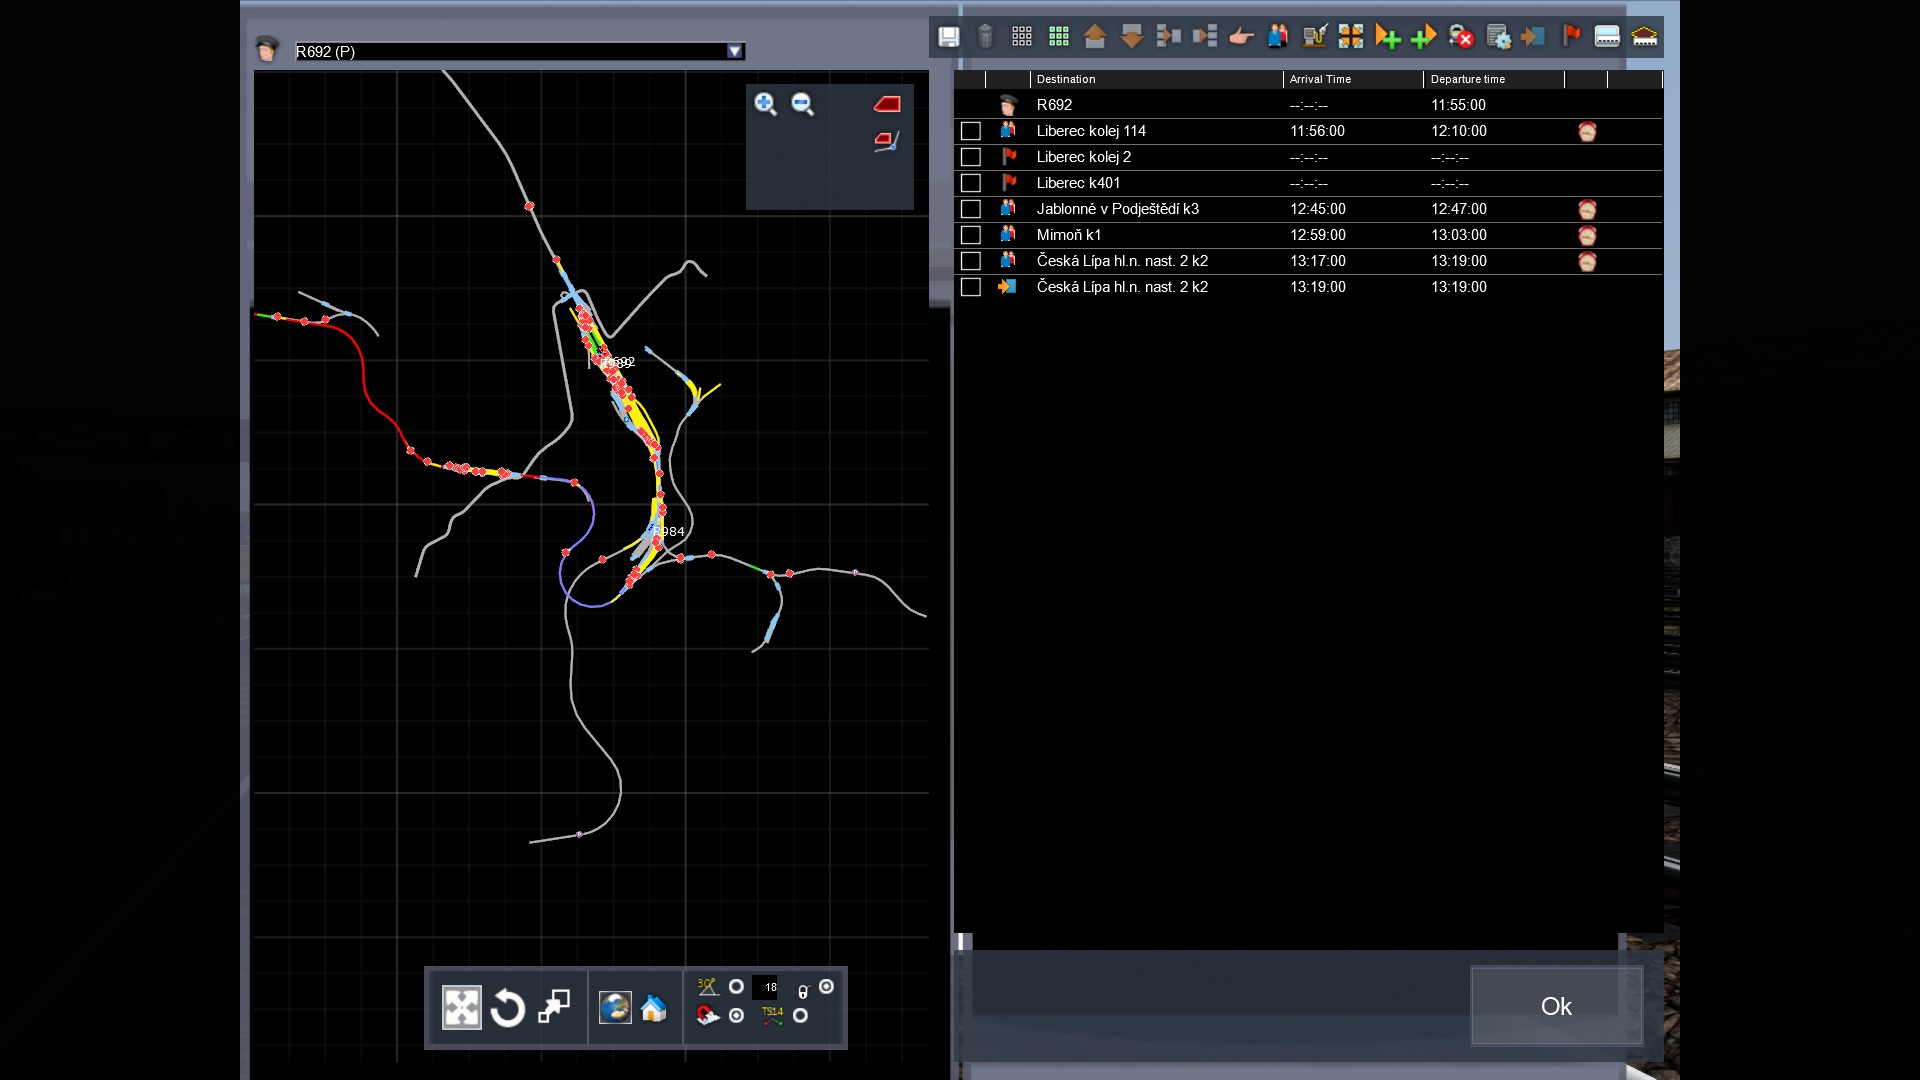Click the red flag toolbar icon
Screen dimensions: 1920x1080
pos(1571,36)
